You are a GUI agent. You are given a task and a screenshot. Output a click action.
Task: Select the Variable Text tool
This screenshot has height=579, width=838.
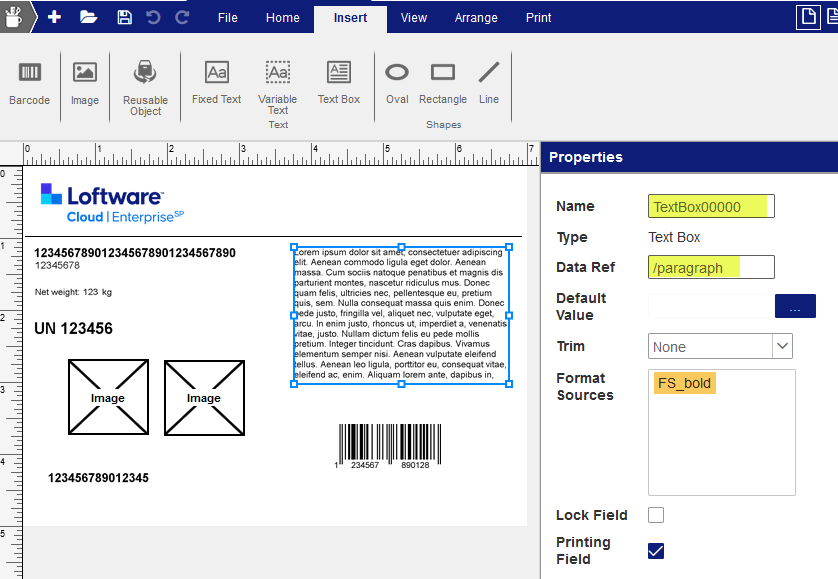pyautogui.click(x=277, y=82)
